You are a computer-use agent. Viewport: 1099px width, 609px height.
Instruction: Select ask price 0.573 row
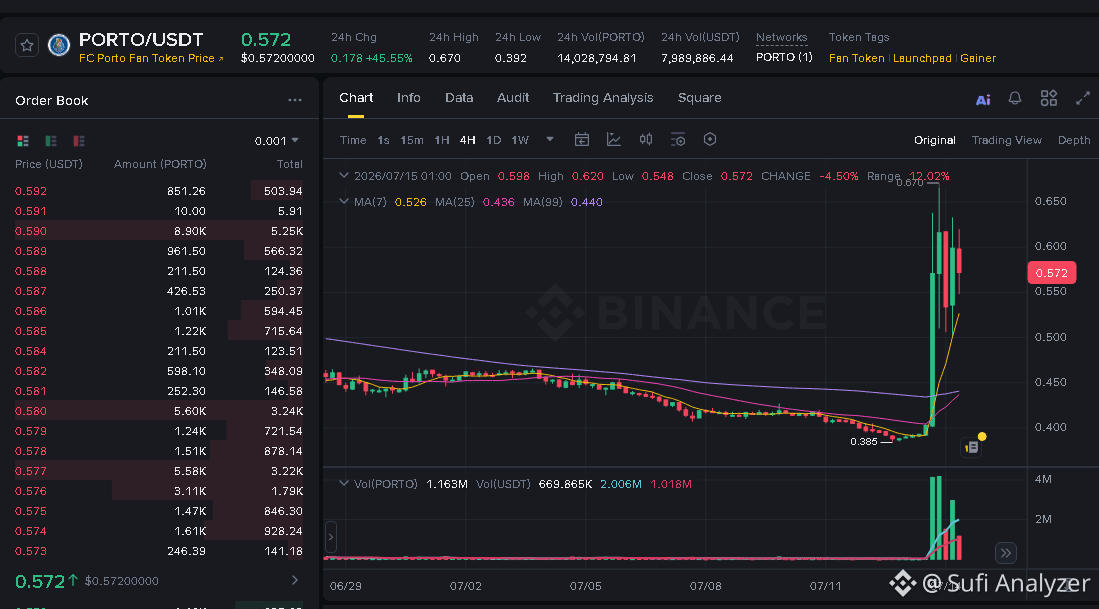pyautogui.click(x=159, y=551)
